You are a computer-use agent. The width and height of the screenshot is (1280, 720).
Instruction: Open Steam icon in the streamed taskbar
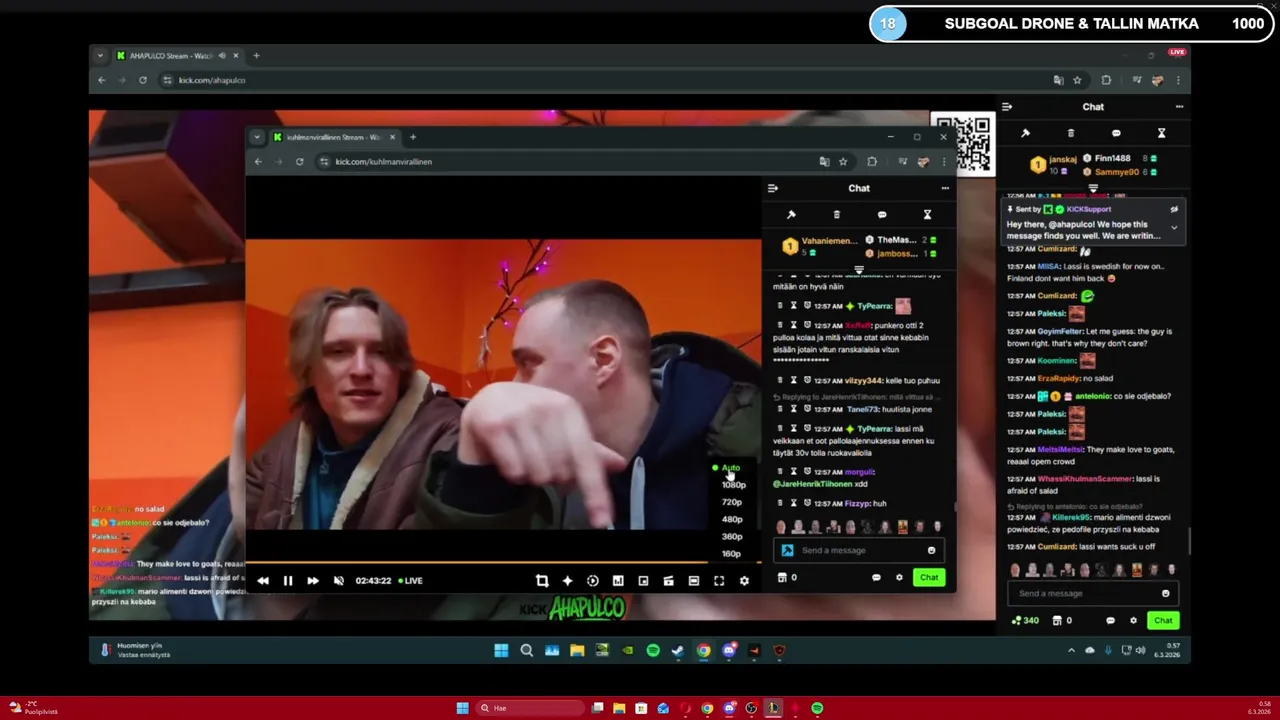point(678,650)
